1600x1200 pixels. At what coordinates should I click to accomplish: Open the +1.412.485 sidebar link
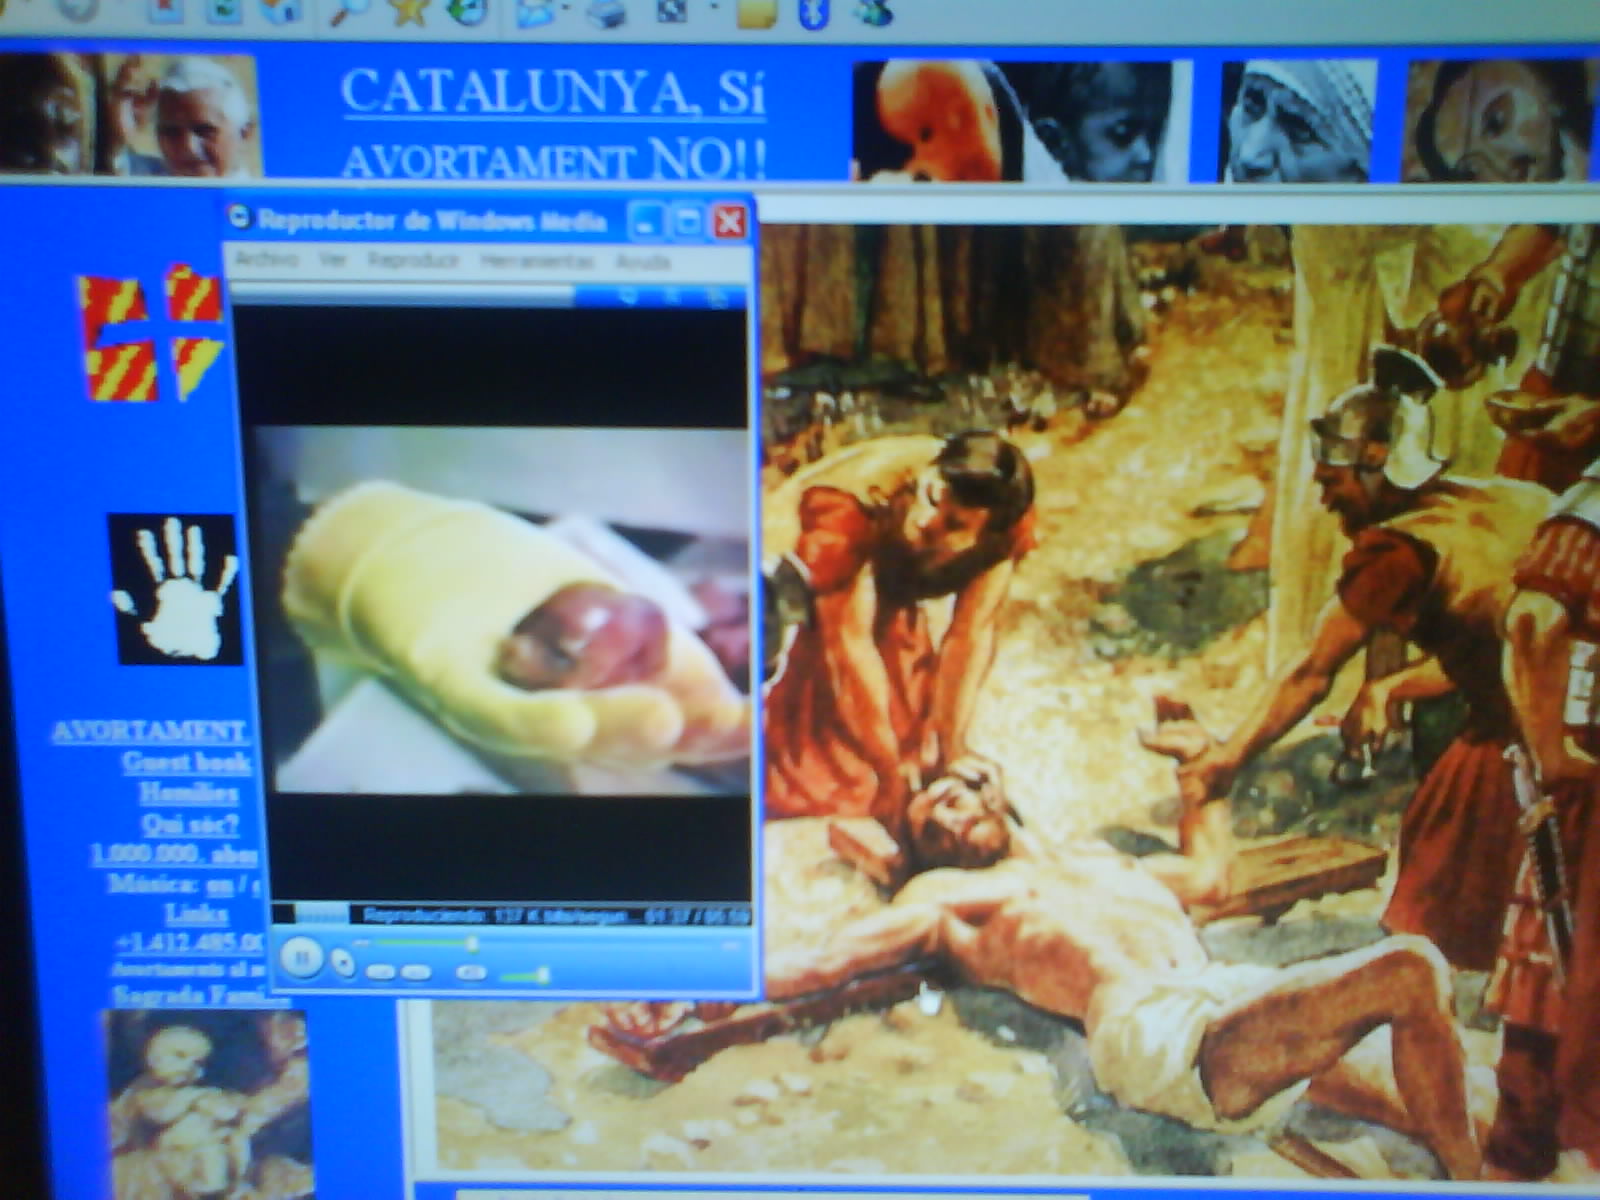(x=190, y=942)
